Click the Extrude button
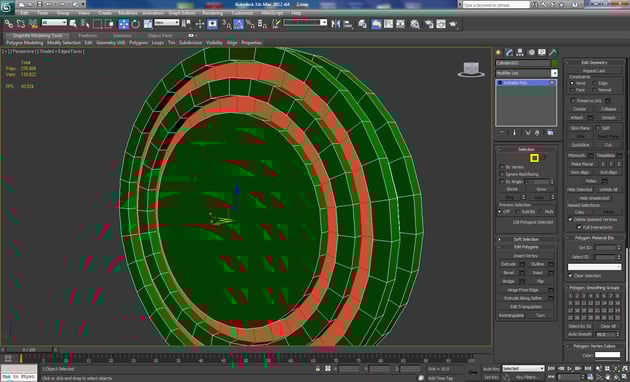The image size is (630, 382). (509, 264)
